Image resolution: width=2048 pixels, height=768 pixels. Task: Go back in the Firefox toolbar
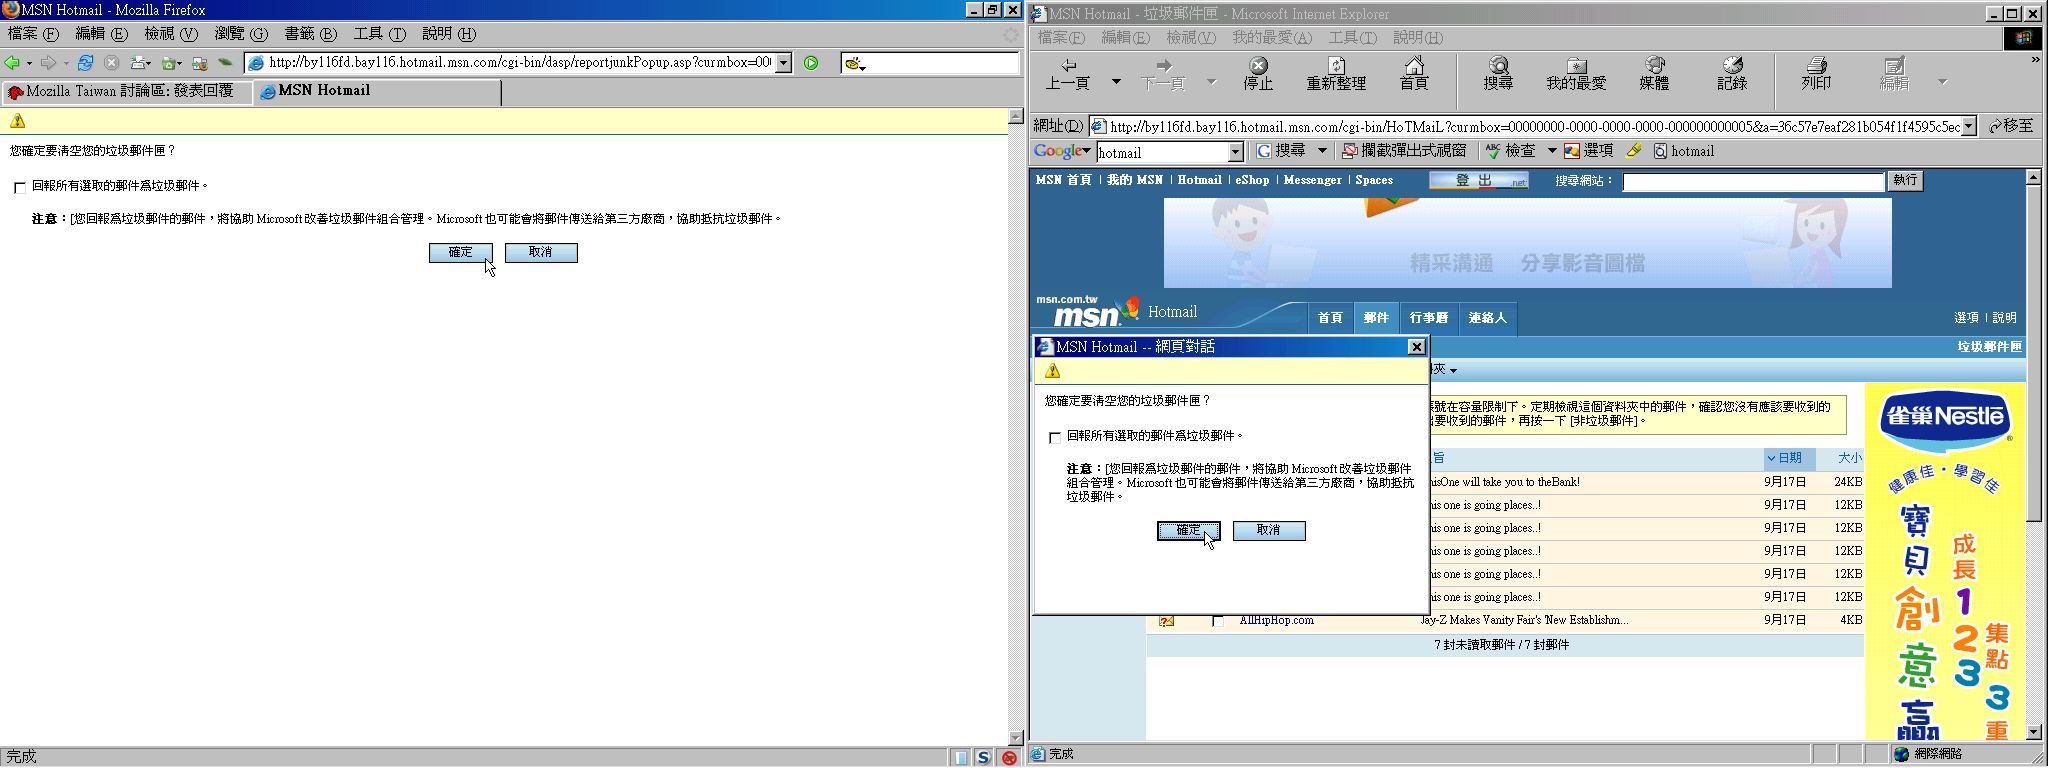point(12,63)
